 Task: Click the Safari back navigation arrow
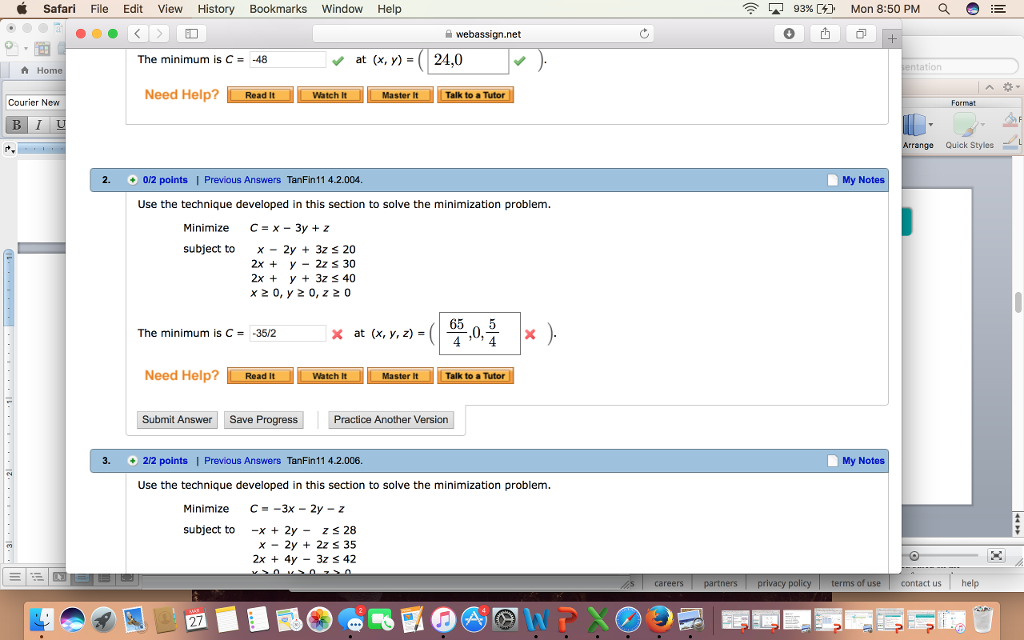(137, 32)
